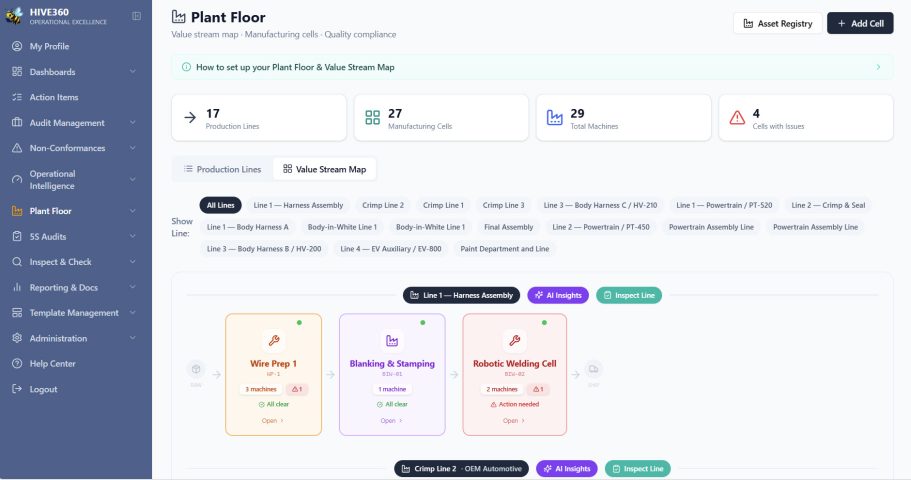Collapse sidebar using the panel toggle icon

pyautogui.click(x=137, y=16)
